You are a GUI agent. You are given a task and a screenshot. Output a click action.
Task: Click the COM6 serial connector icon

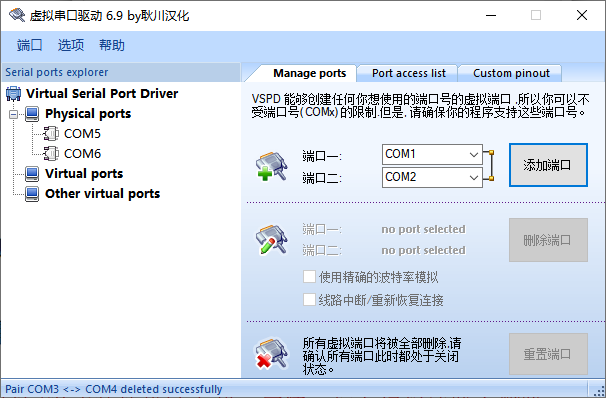[51, 154]
